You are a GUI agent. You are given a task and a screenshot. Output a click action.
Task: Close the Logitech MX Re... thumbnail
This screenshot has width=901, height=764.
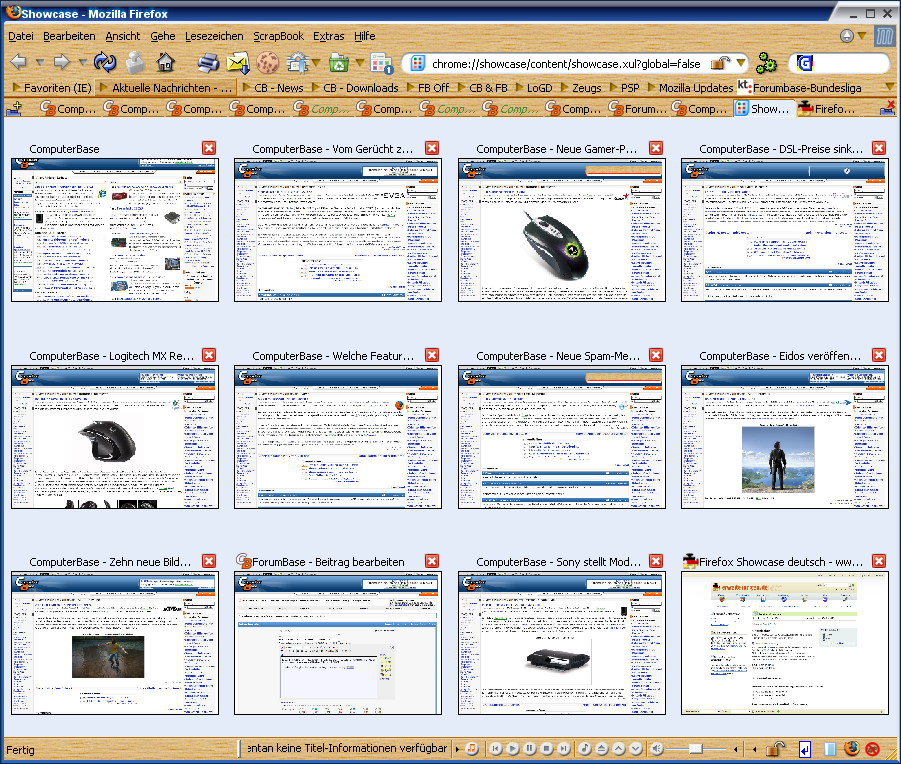tap(209, 355)
